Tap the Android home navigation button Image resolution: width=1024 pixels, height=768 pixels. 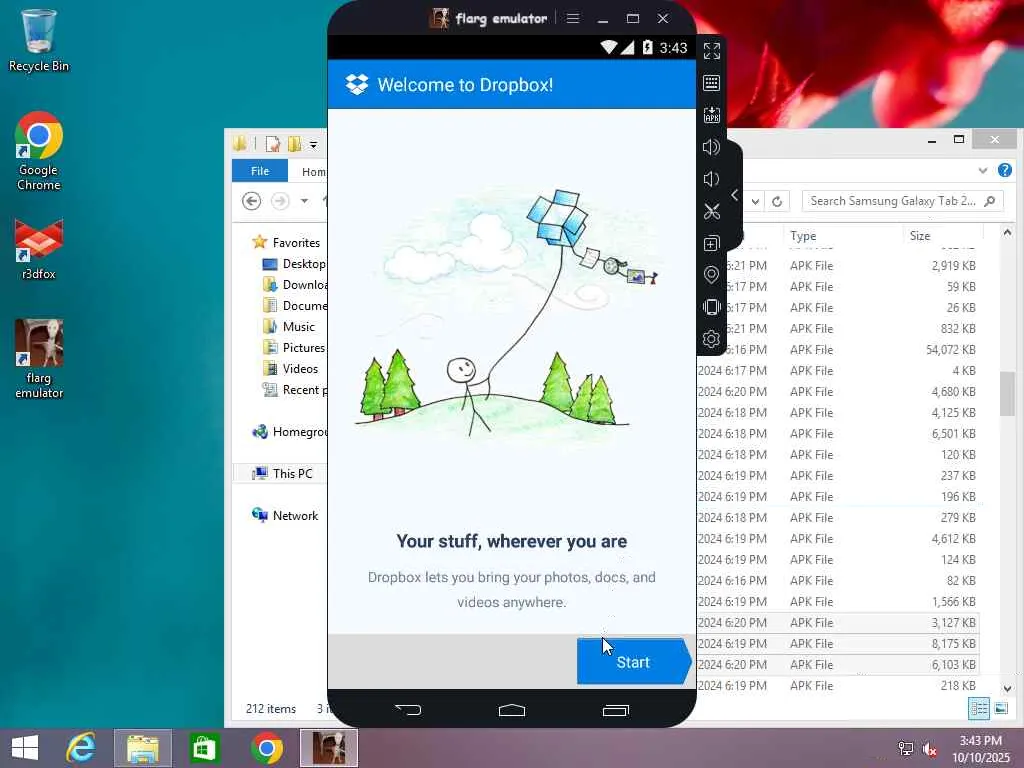pyautogui.click(x=512, y=709)
